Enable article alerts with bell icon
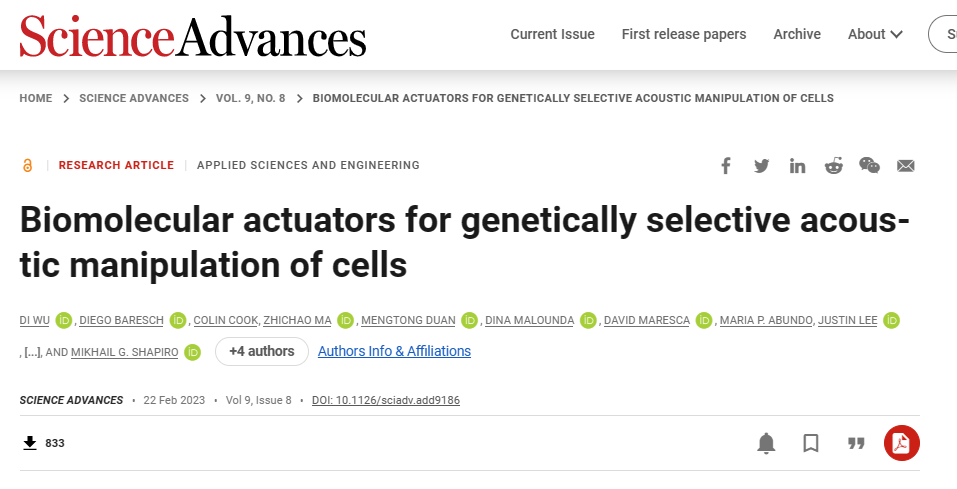 tap(766, 443)
